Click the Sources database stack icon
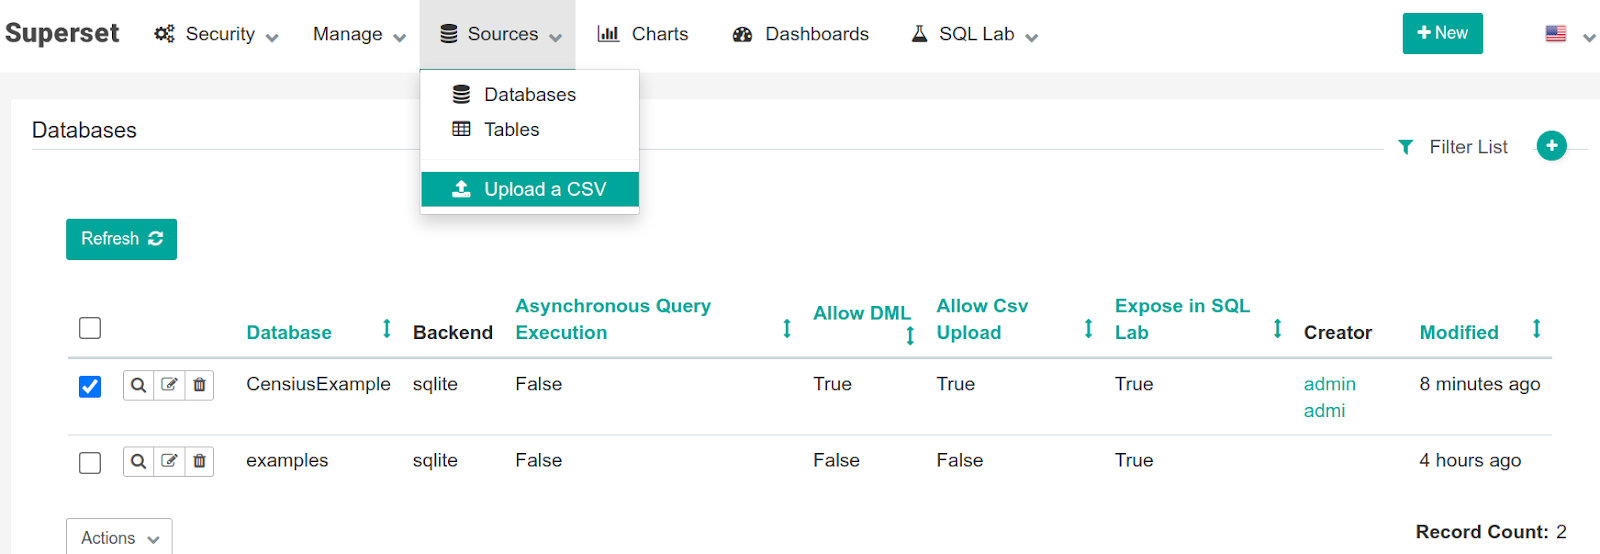This screenshot has height=554, width=1600. coord(449,34)
